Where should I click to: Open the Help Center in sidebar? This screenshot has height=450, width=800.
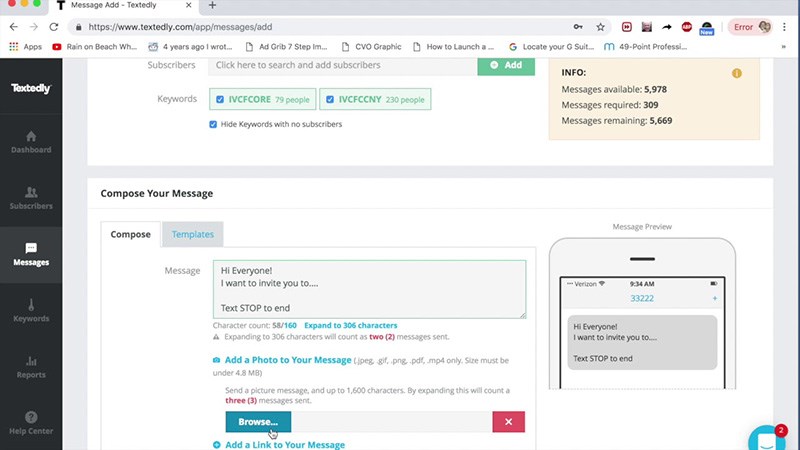tap(31, 423)
